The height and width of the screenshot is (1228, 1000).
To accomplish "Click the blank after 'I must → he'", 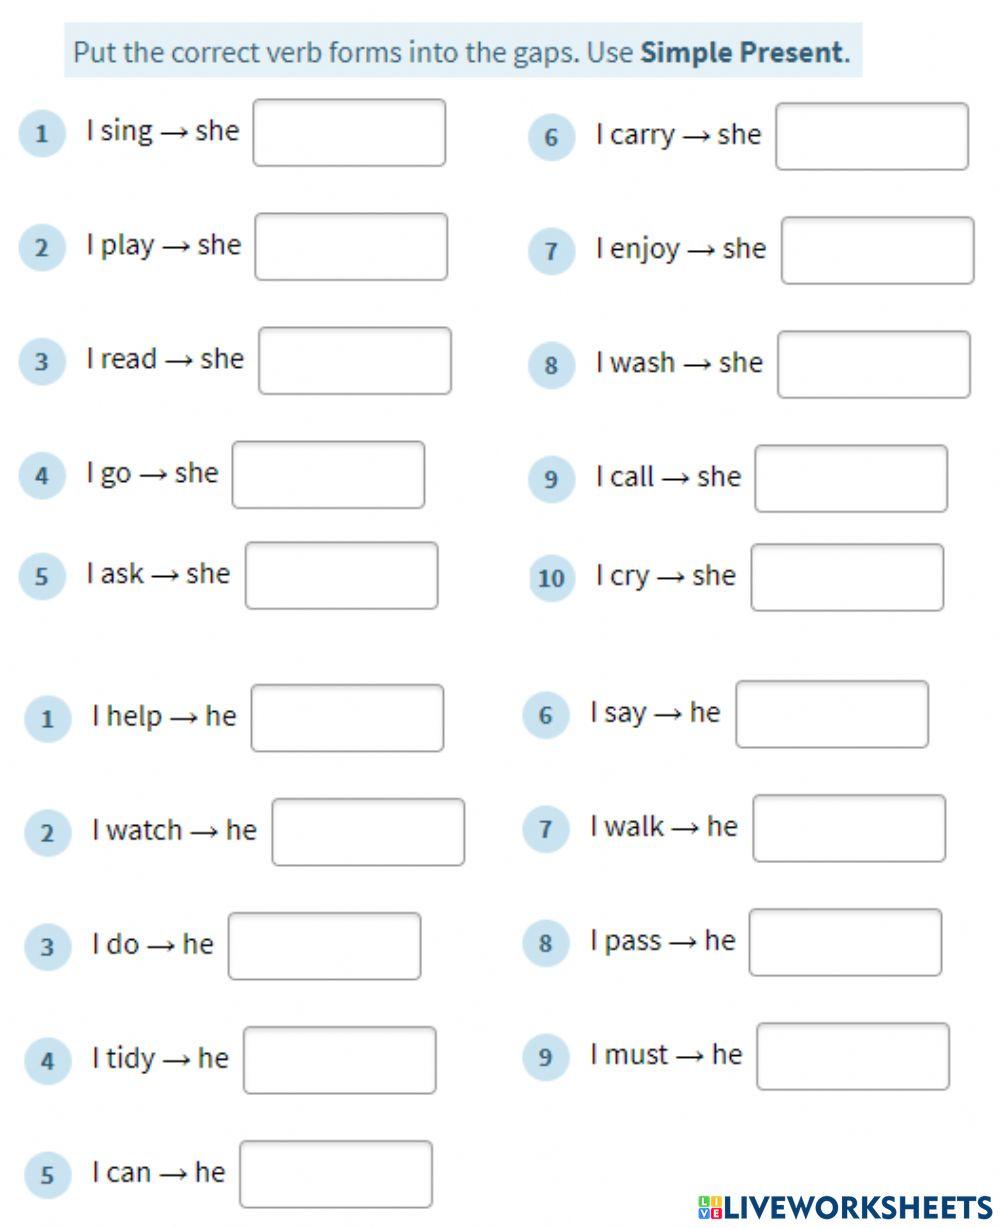I will (x=853, y=1056).
